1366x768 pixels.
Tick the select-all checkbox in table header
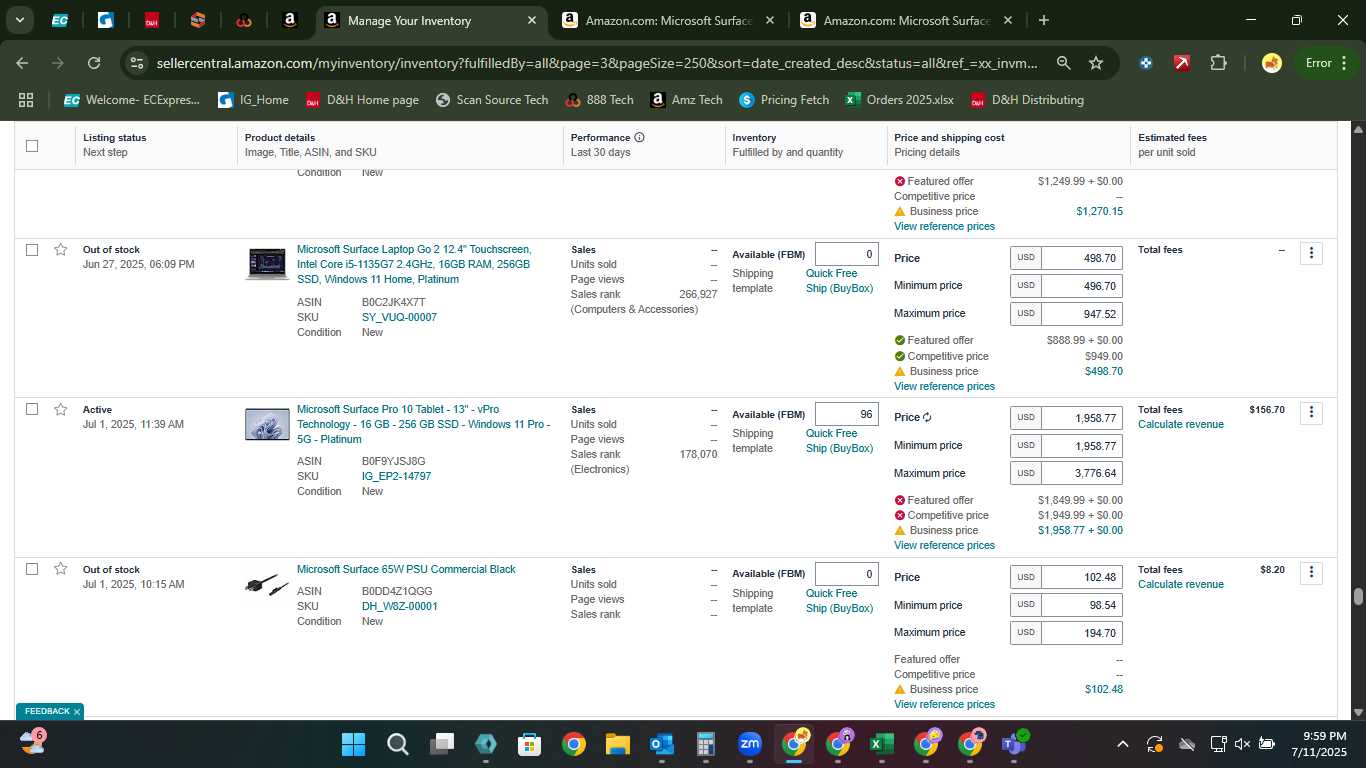[32, 145]
